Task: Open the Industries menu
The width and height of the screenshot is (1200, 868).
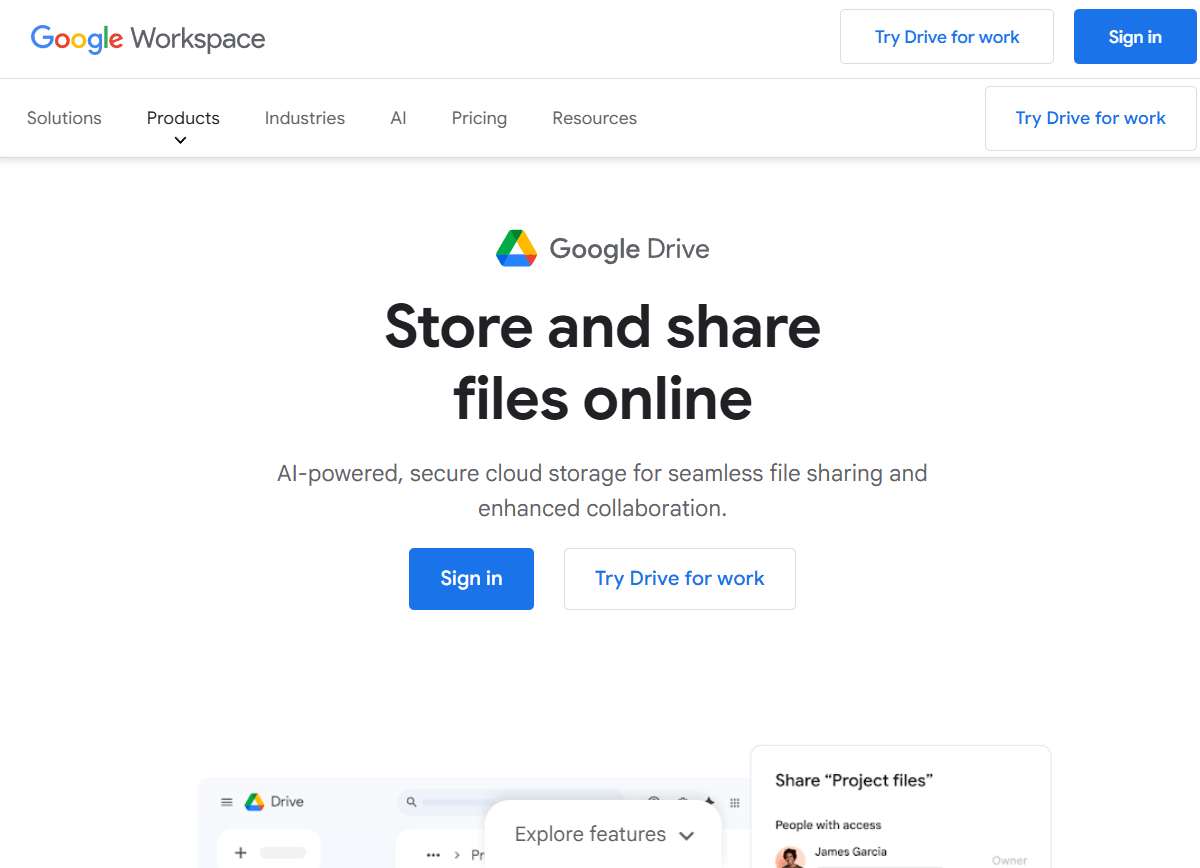Action: 305,118
